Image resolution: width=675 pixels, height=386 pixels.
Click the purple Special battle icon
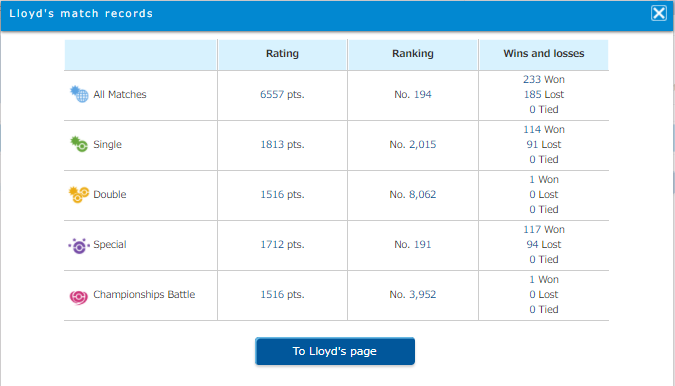pos(79,245)
